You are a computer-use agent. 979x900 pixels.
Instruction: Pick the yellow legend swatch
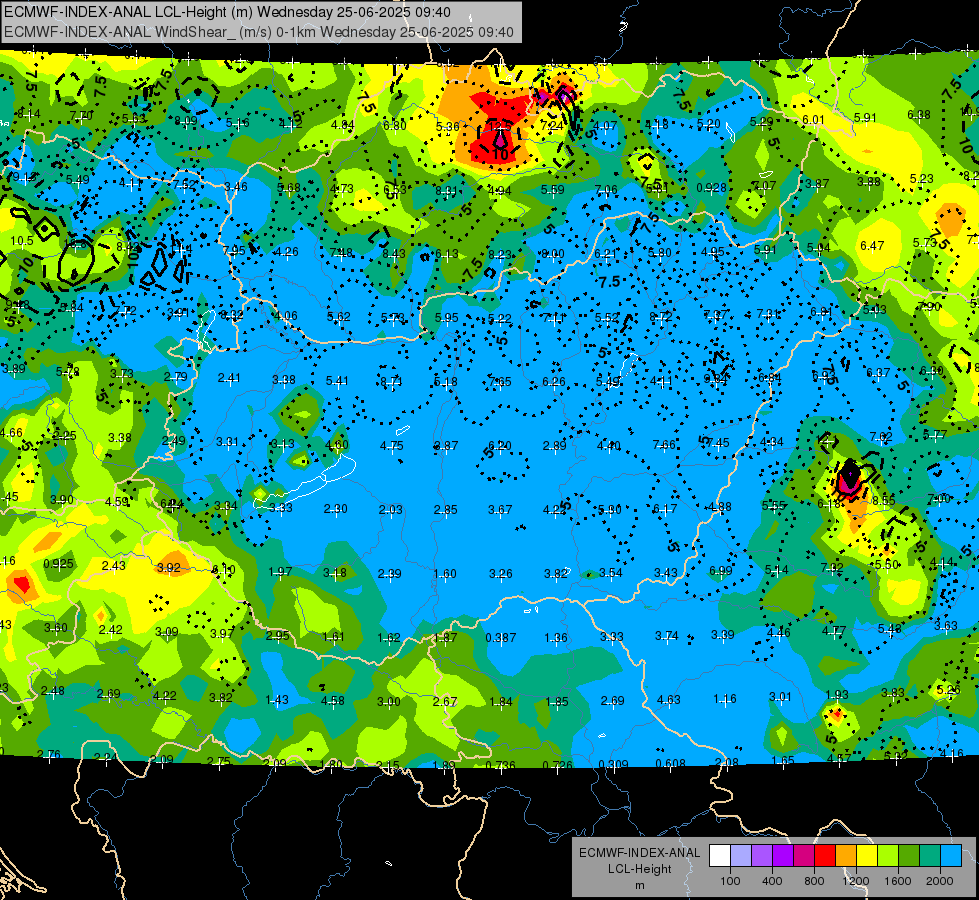pyautogui.click(x=867, y=856)
